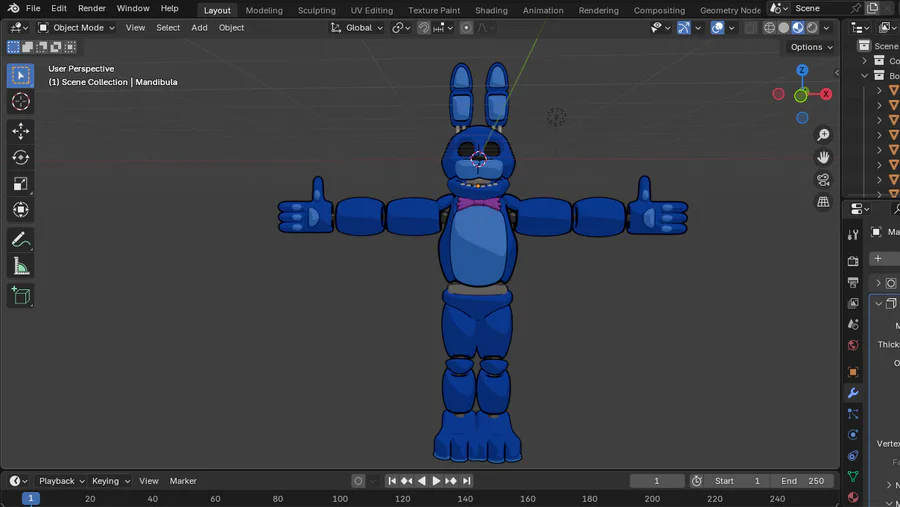Select the Add Cube tool
The height and width of the screenshot is (507, 900).
click(x=21, y=296)
